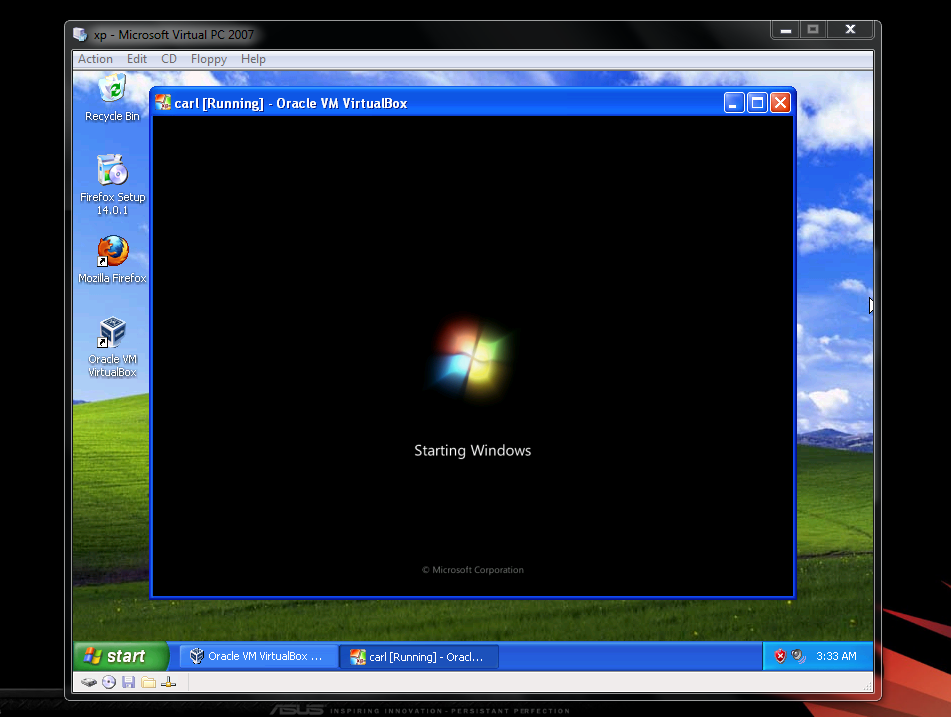Click the network adapter status icon
This screenshot has height=717, width=951.
tap(169, 682)
